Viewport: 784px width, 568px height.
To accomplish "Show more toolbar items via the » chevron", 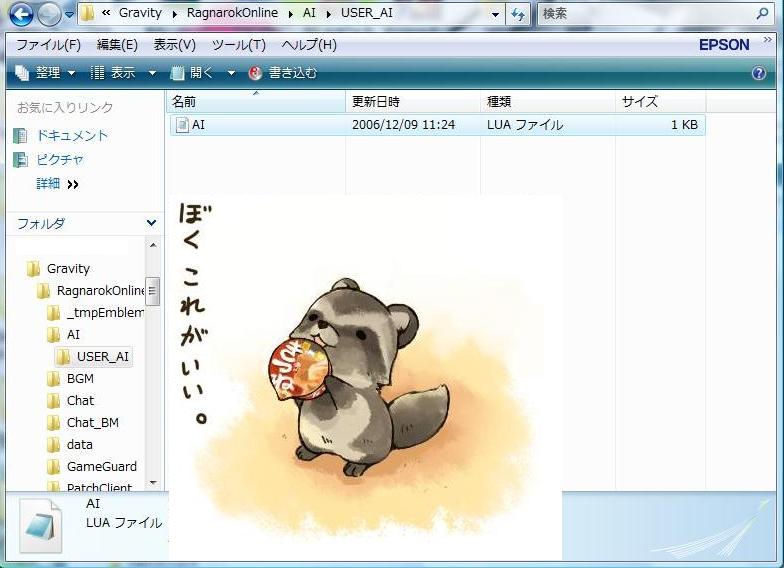I will [x=768, y=40].
